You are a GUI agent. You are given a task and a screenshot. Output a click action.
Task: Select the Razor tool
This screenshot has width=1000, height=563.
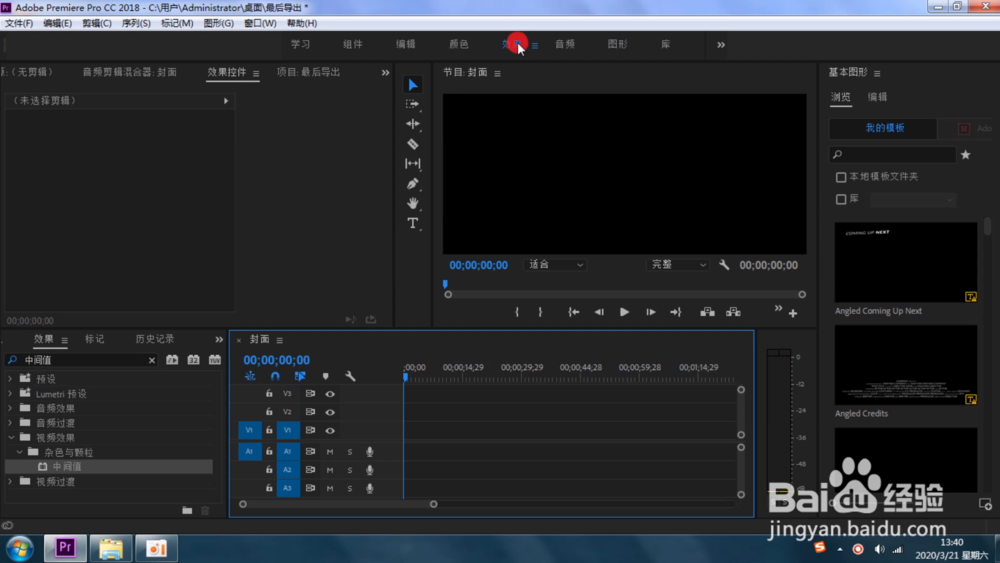coord(413,143)
